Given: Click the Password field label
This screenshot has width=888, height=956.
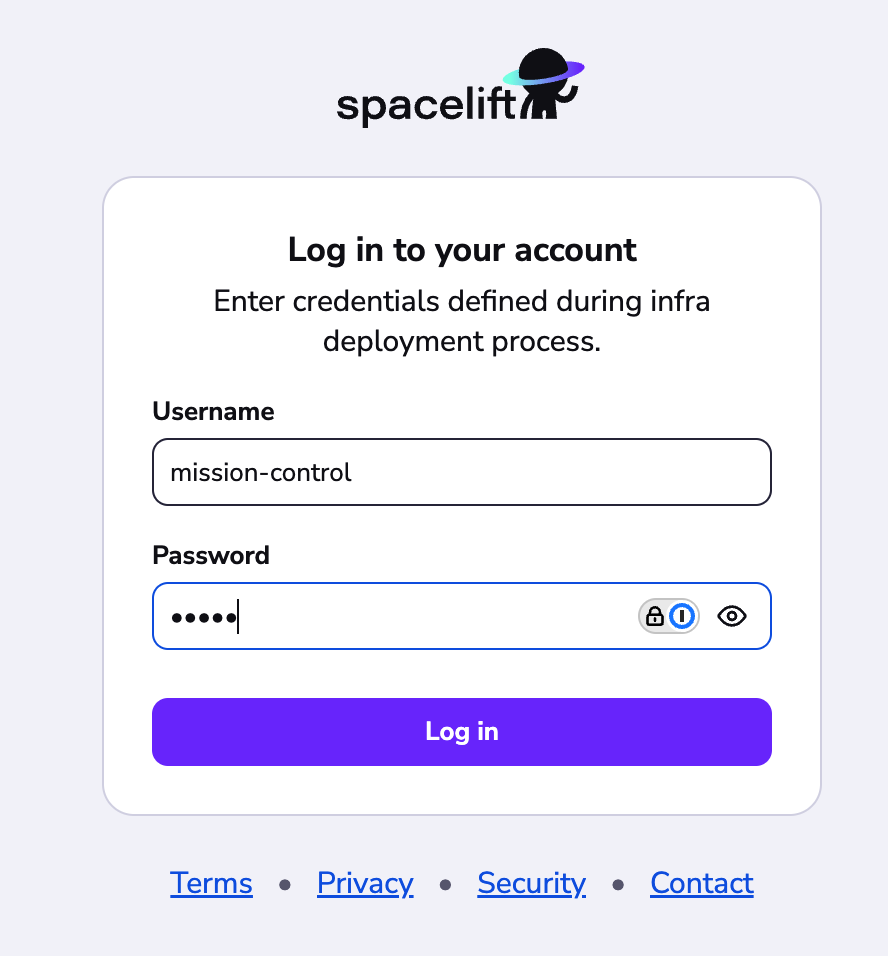Looking at the screenshot, I should click(x=210, y=555).
